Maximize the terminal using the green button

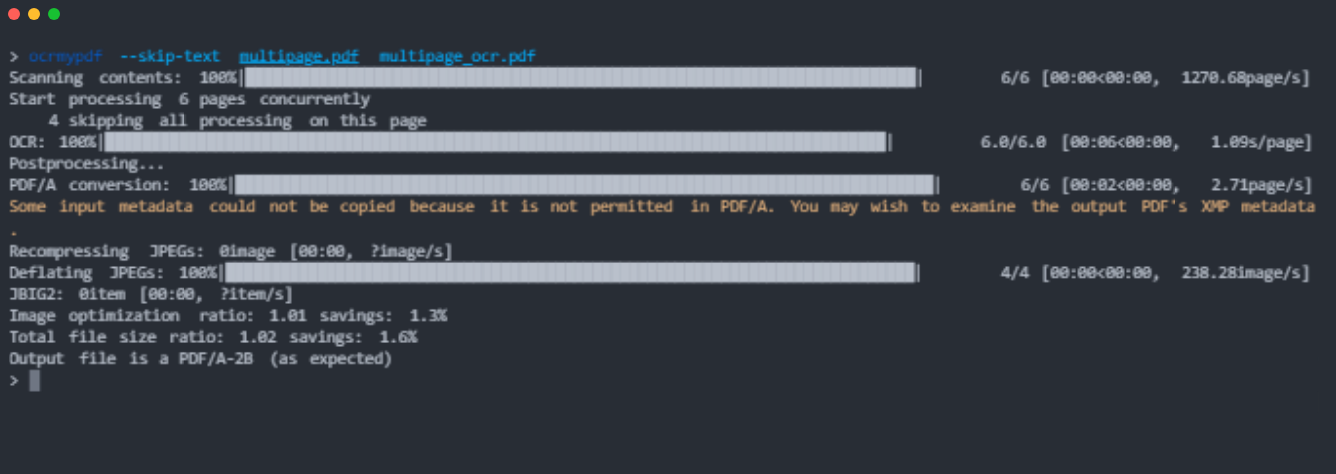[x=54, y=14]
